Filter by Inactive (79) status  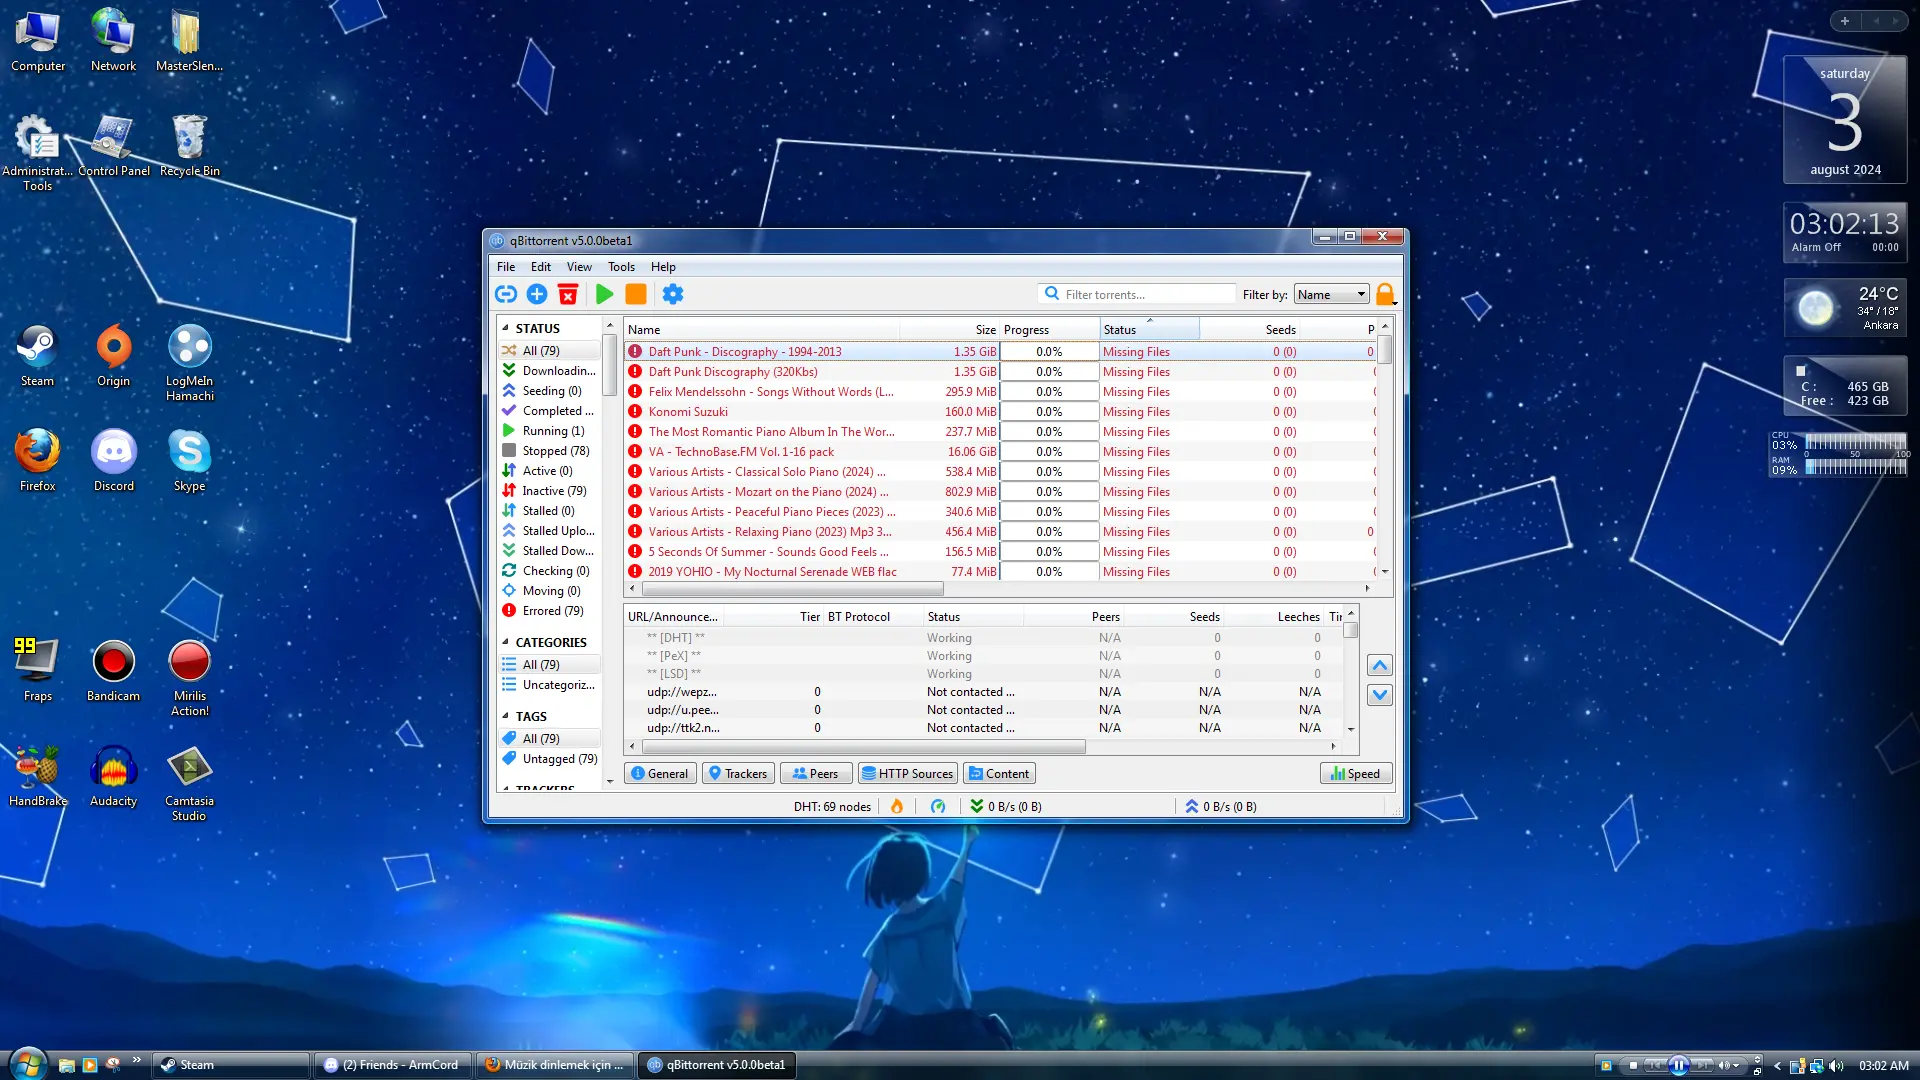550,491
